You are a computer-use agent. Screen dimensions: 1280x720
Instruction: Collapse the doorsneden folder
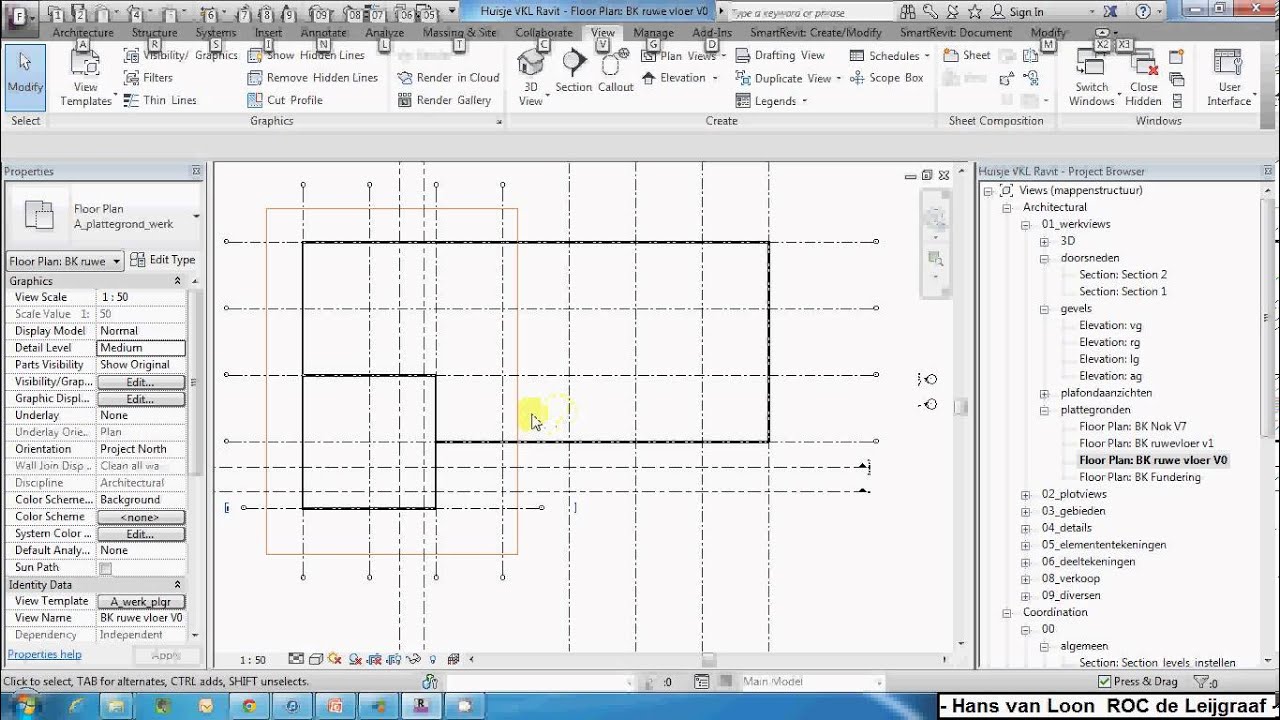click(x=1044, y=258)
